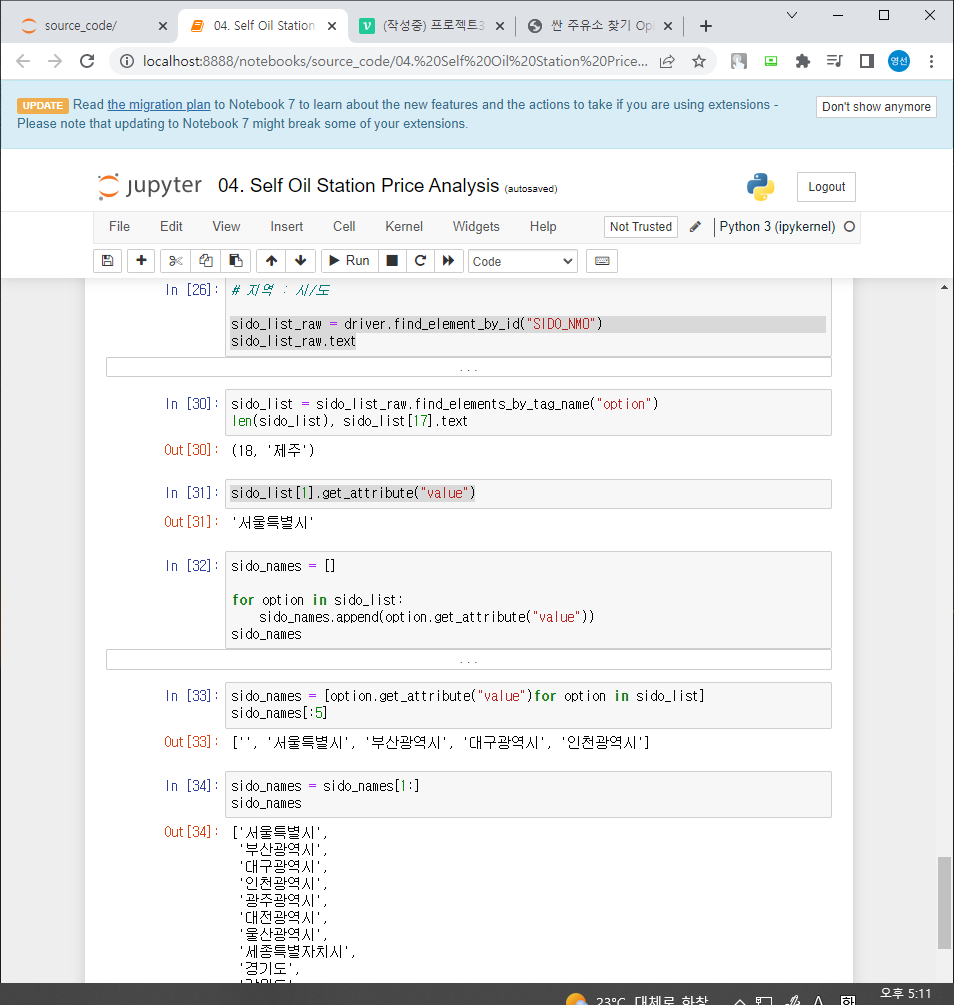The height and width of the screenshot is (1005, 954).
Task: Paste cells below icon
Action: click(235, 261)
